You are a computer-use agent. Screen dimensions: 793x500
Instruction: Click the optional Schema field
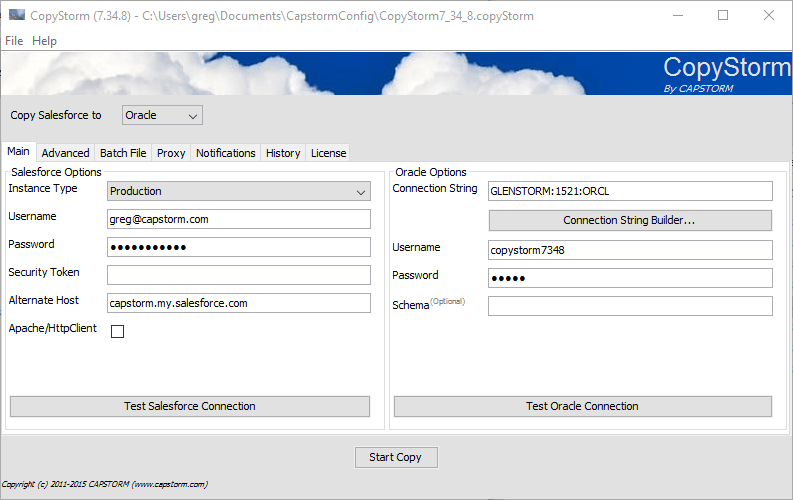[x=630, y=306]
